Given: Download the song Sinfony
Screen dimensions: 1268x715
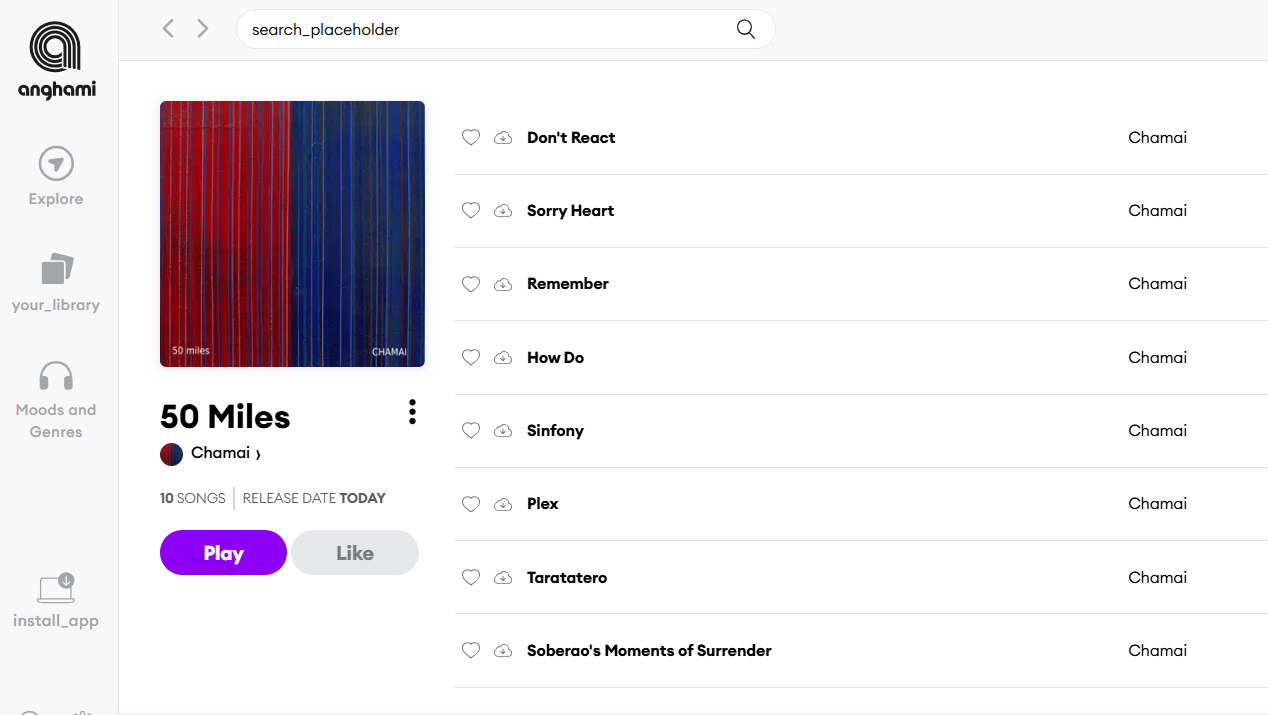Looking at the screenshot, I should [x=503, y=431].
